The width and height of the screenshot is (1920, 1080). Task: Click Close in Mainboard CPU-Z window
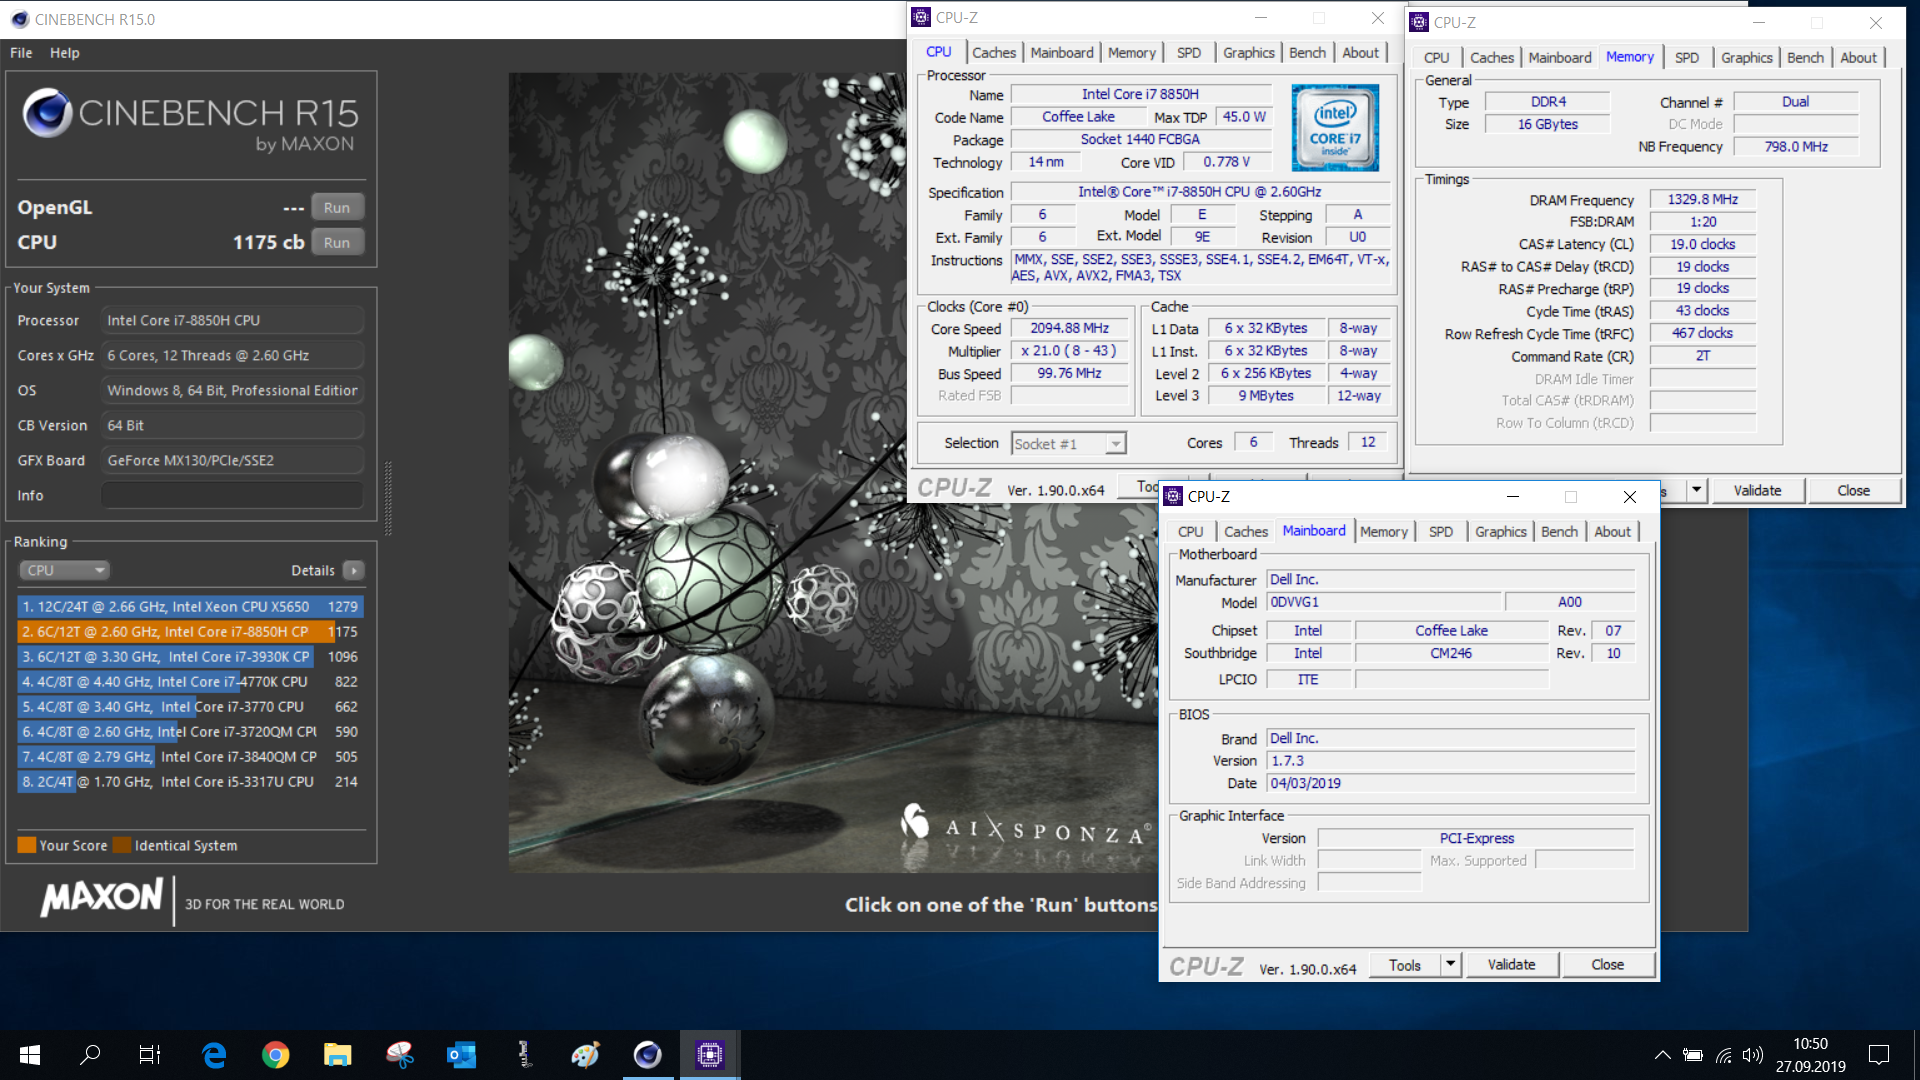[1608, 965]
